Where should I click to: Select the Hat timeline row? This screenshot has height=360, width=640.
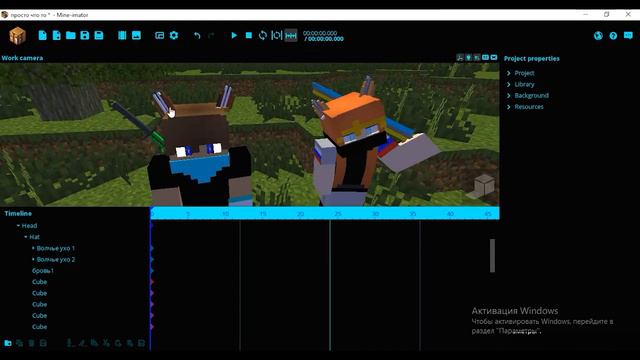[x=35, y=237]
